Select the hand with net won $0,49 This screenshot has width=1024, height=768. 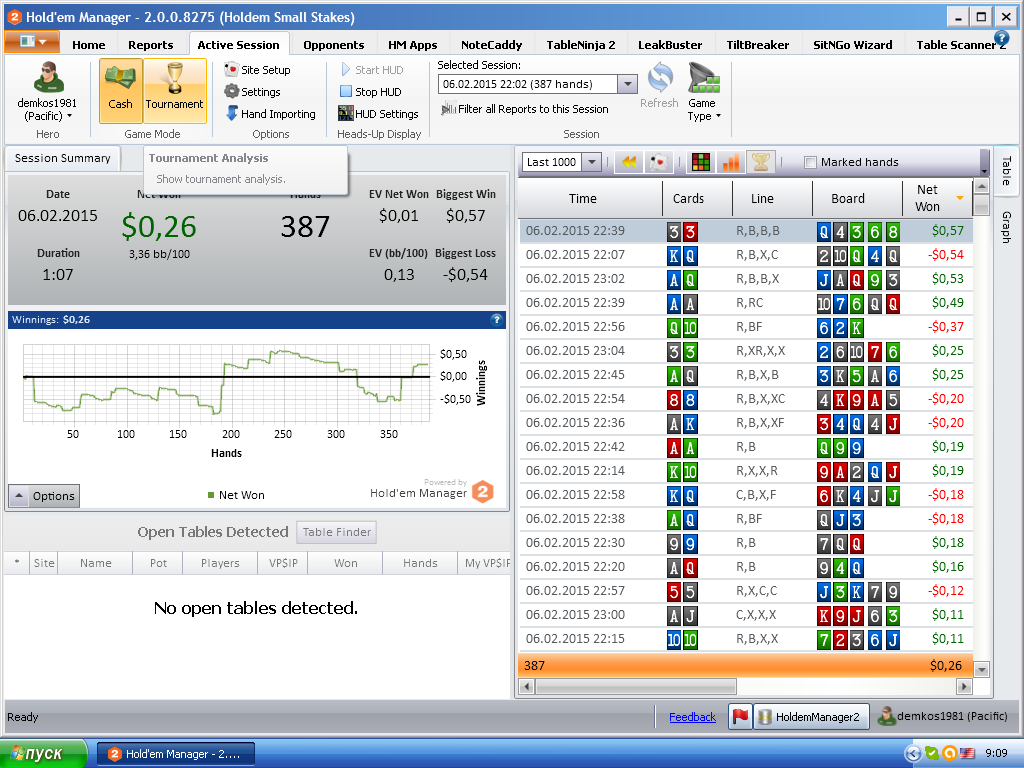pos(746,303)
